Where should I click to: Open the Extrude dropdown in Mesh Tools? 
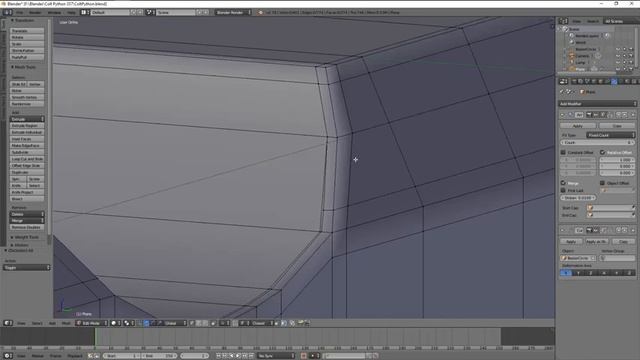[27, 119]
